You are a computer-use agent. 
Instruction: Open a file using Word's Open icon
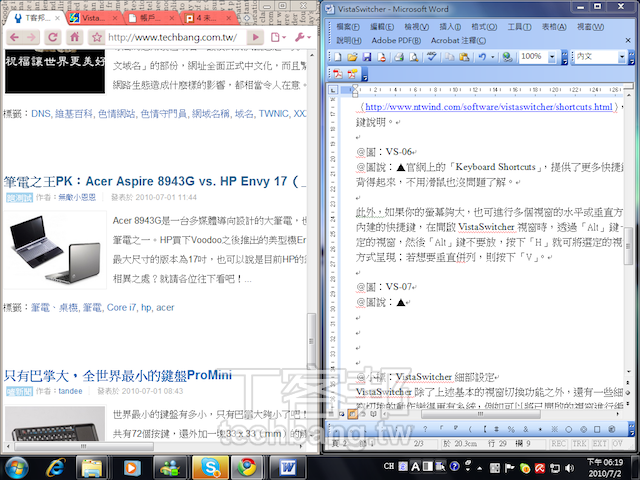(x=351, y=57)
